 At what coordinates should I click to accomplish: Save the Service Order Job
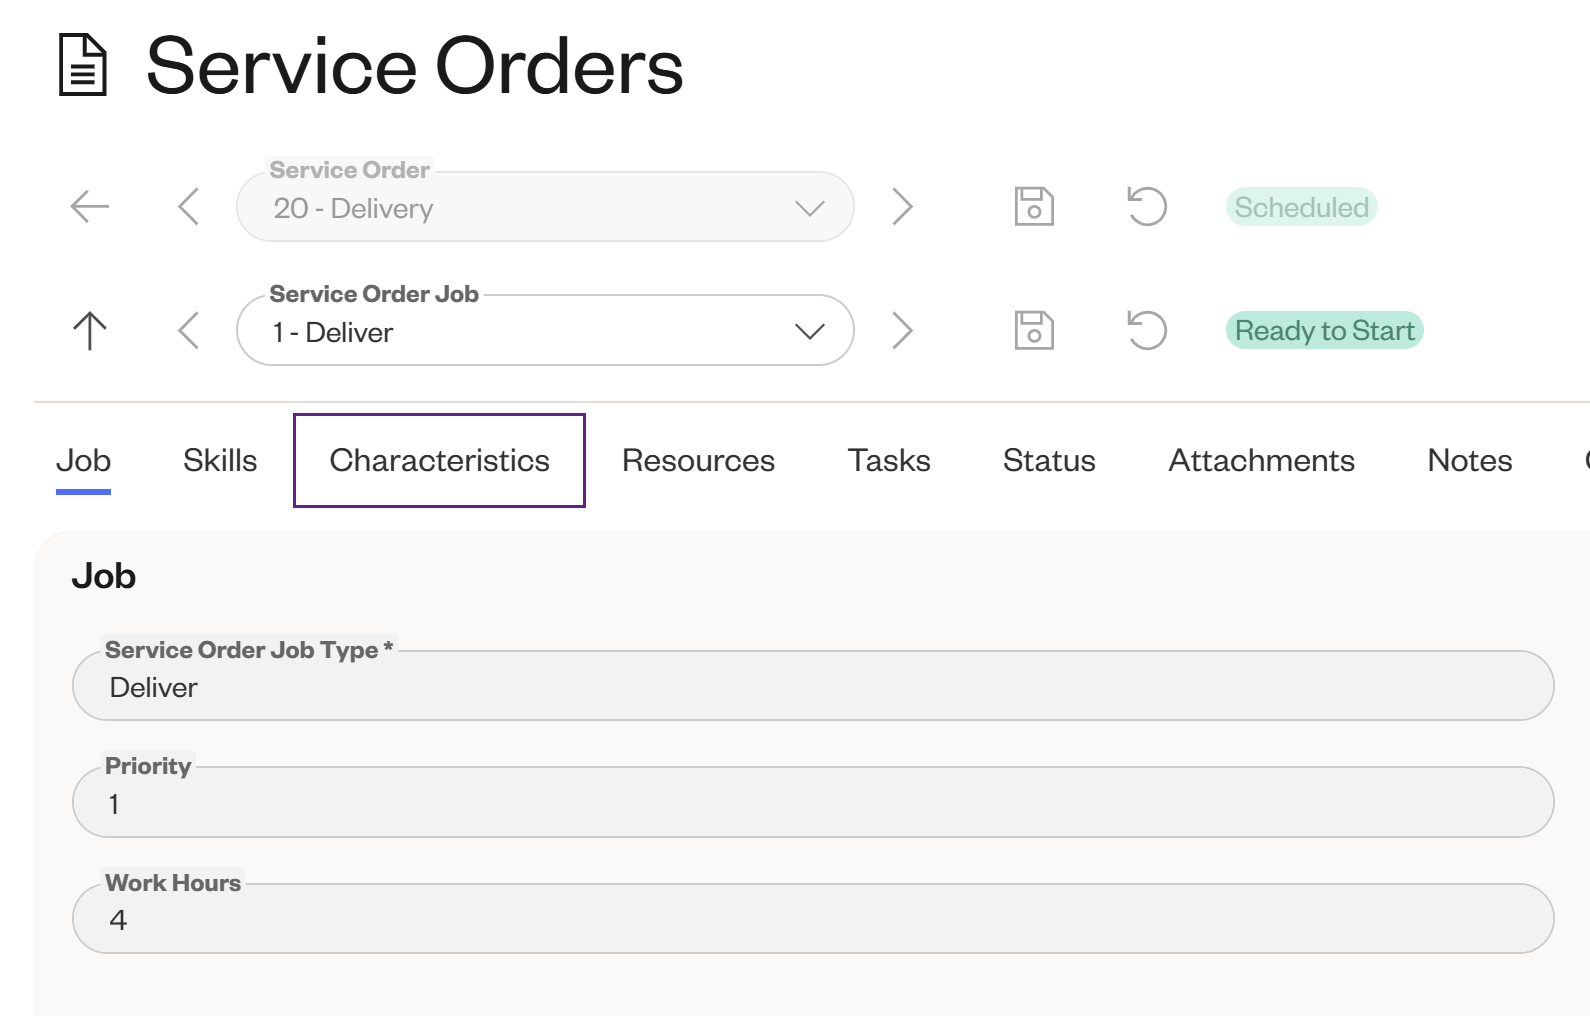point(1034,331)
